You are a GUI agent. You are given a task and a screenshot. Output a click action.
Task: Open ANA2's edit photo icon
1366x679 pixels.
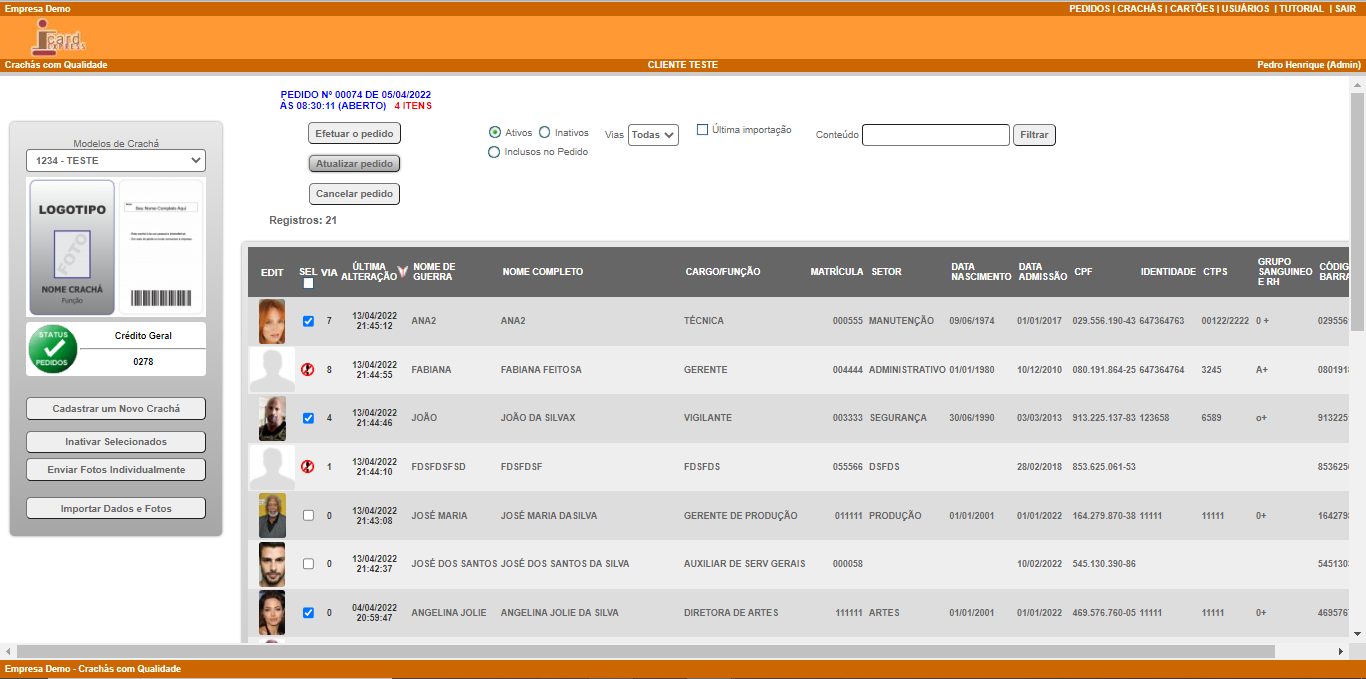(x=272, y=321)
